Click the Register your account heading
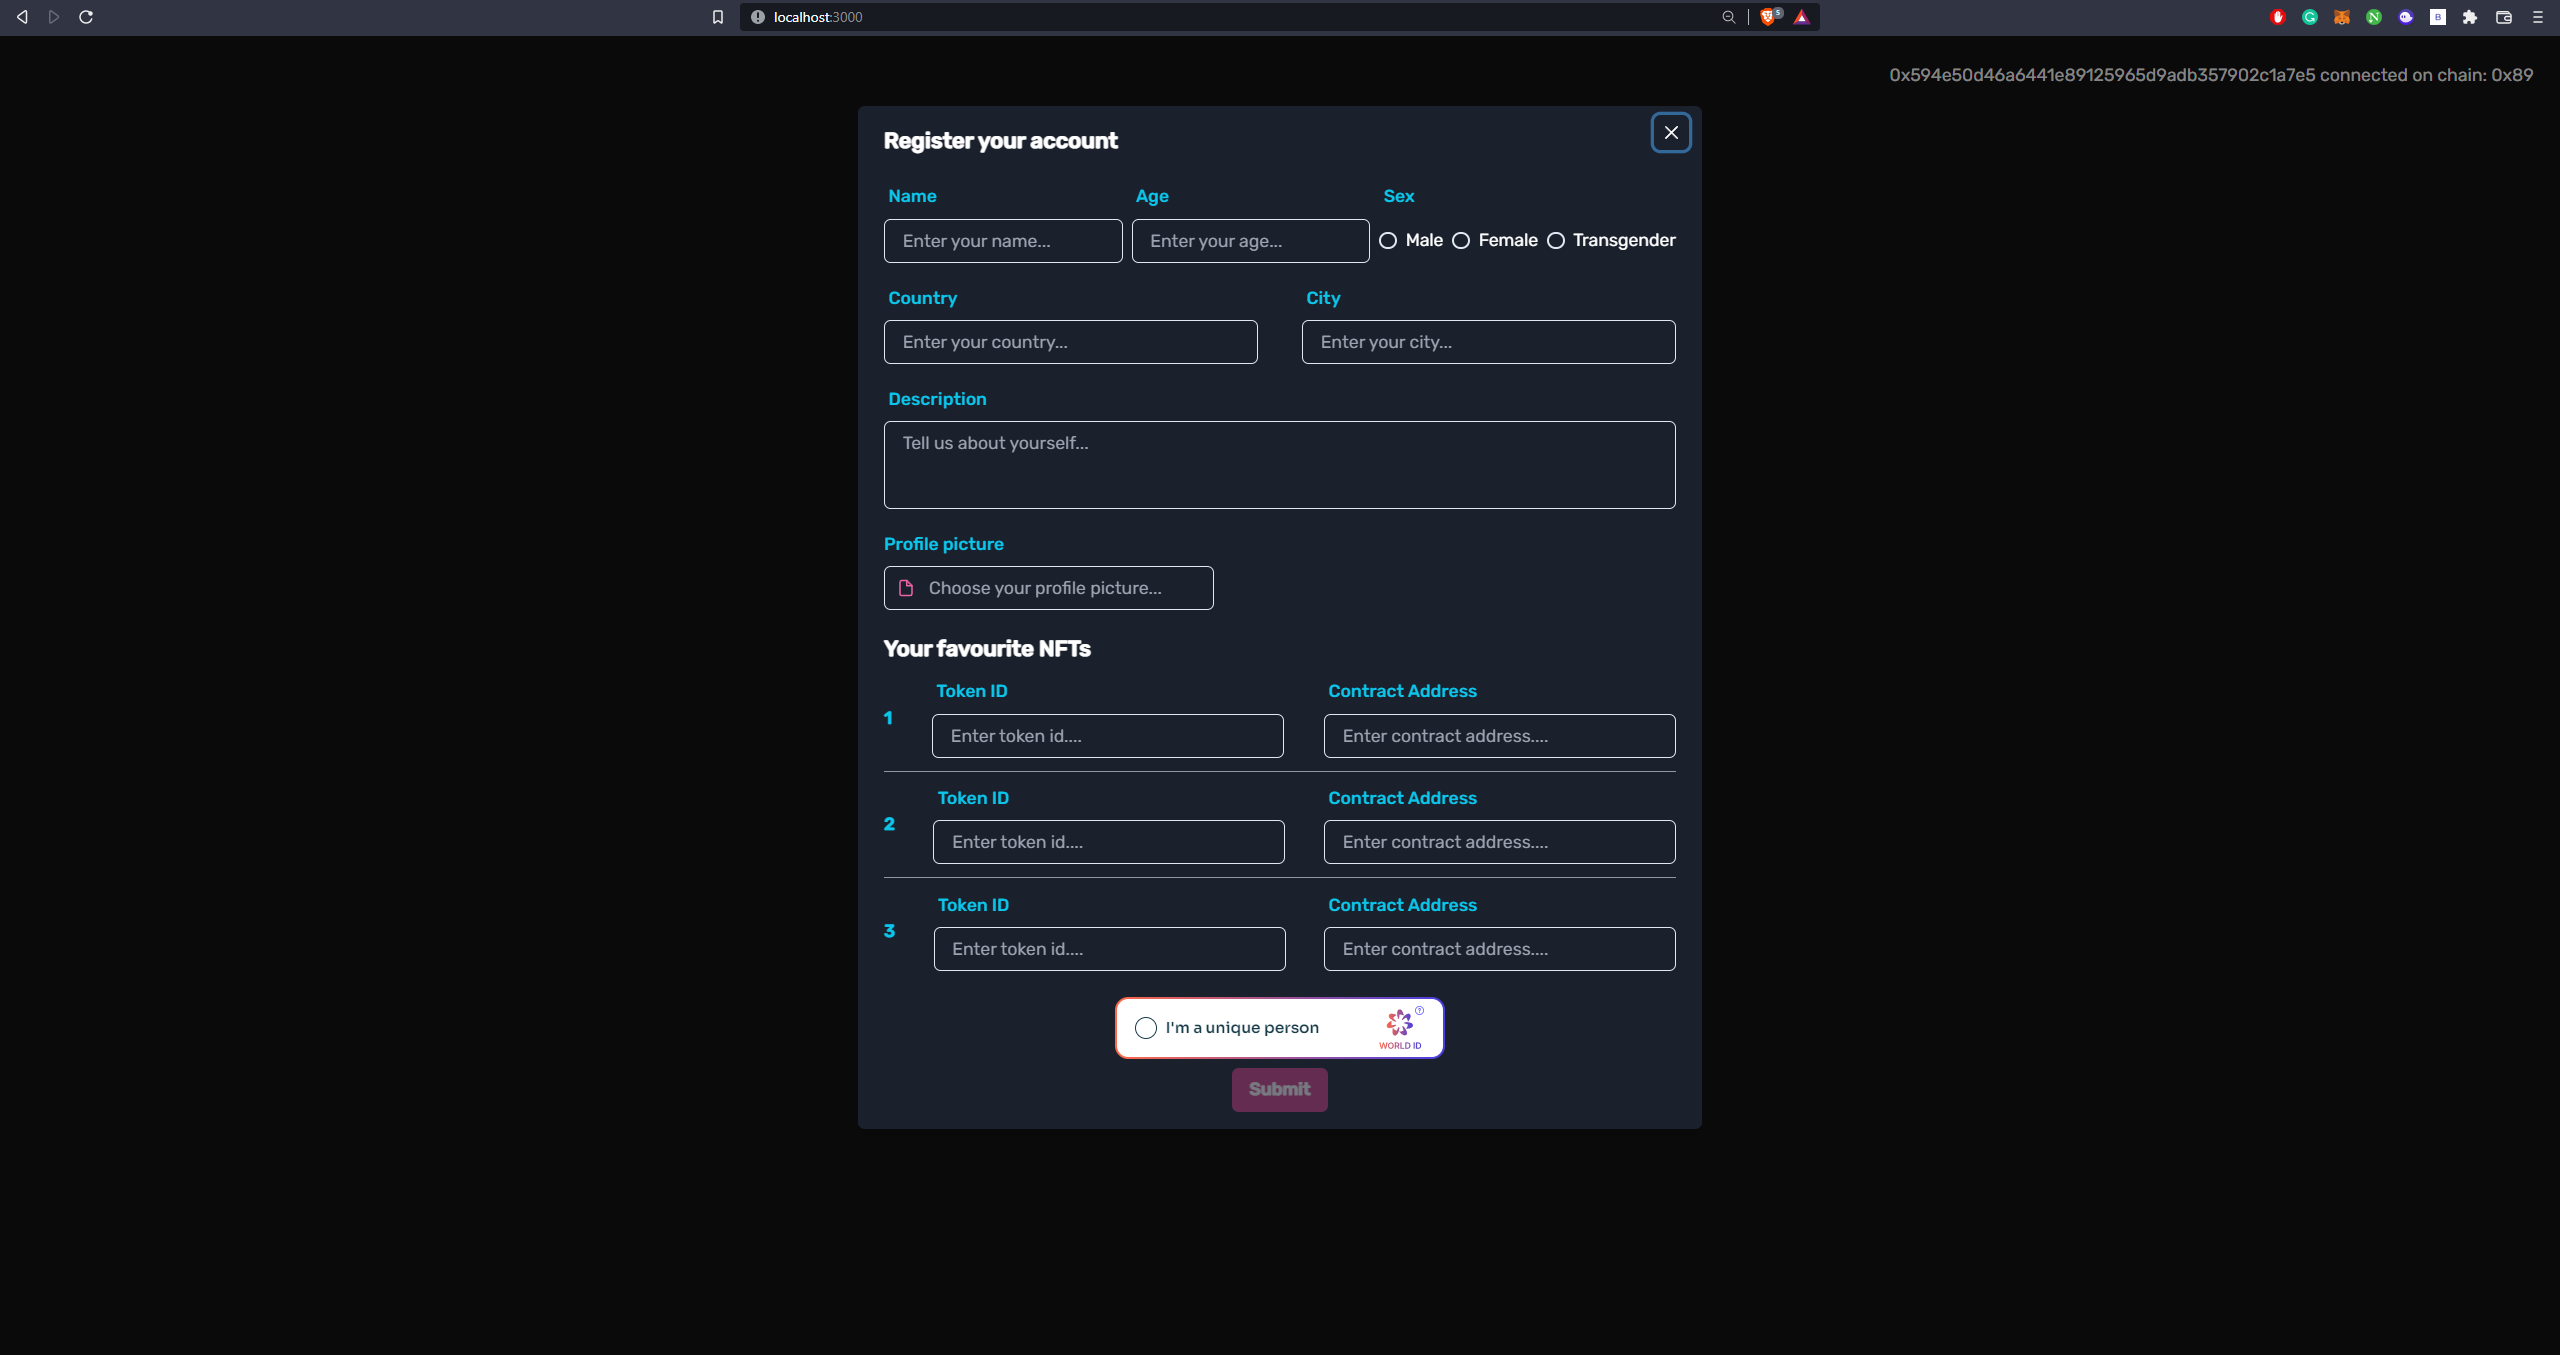Image resolution: width=2560 pixels, height=1355 pixels. pyautogui.click(x=1001, y=141)
